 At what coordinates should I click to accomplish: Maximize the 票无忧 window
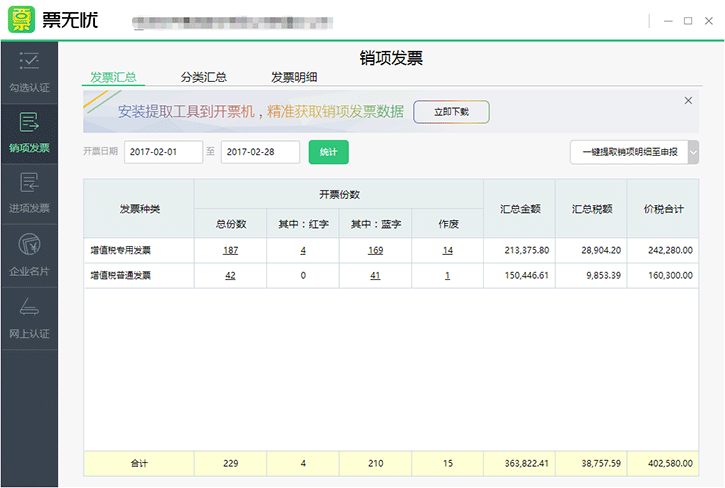[688, 21]
